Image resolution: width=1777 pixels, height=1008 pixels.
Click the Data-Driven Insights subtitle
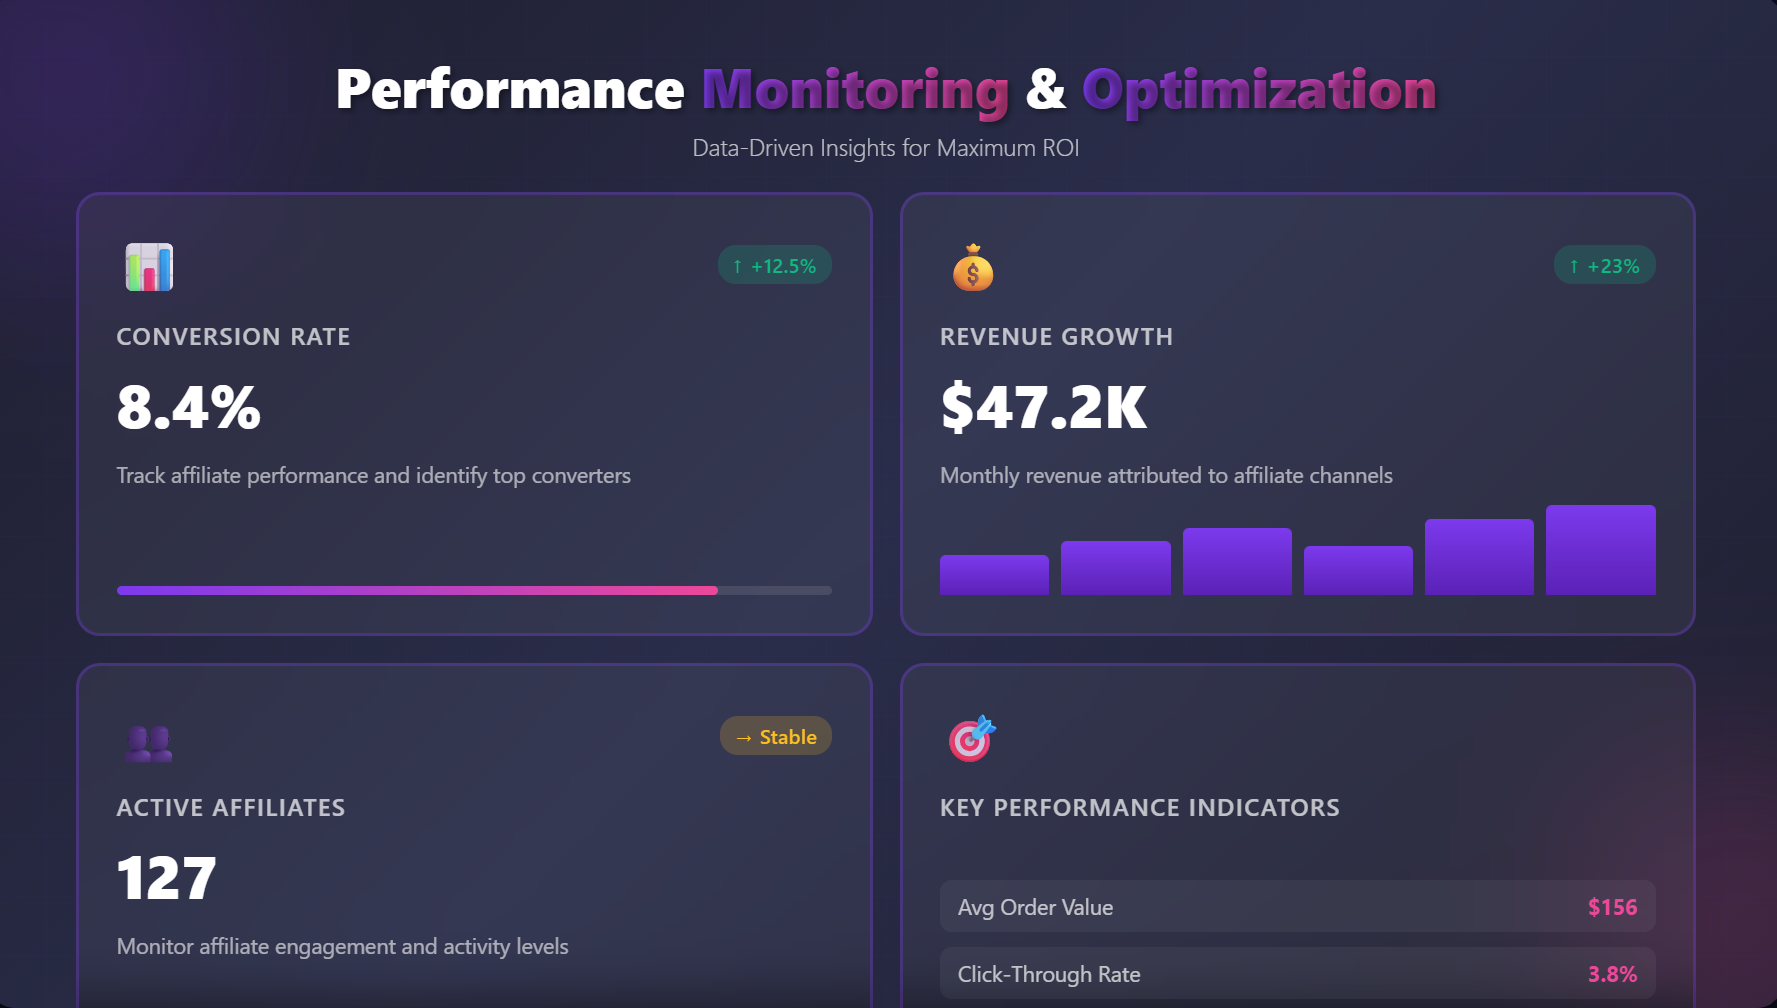(x=885, y=148)
